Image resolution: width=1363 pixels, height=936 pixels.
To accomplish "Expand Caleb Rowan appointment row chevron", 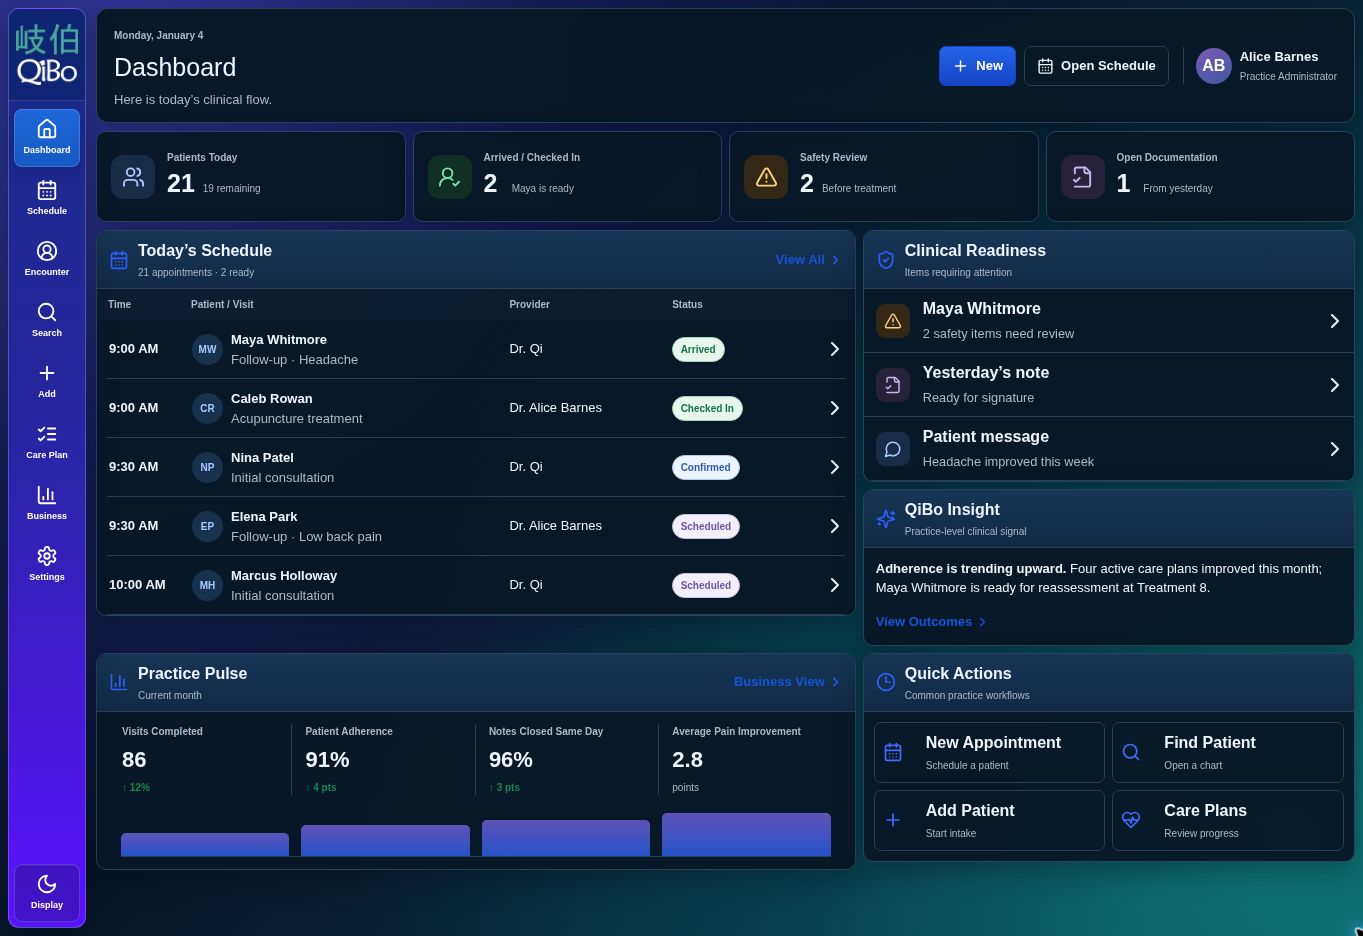I will click(834, 408).
